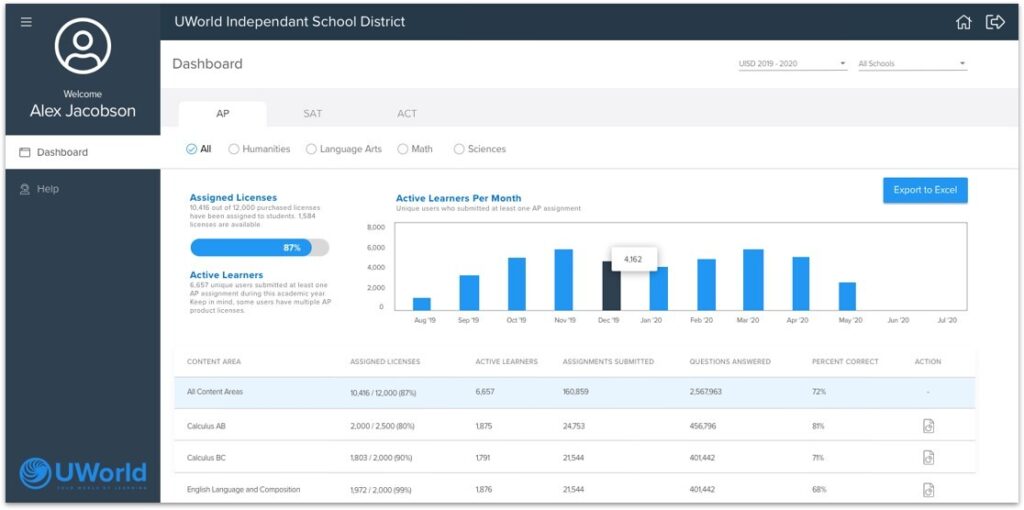Expand the UISD 2019 - 2020 year dropdown
Image resolution: width=1024 pixels, height=510 pixels.
[792, 64]
